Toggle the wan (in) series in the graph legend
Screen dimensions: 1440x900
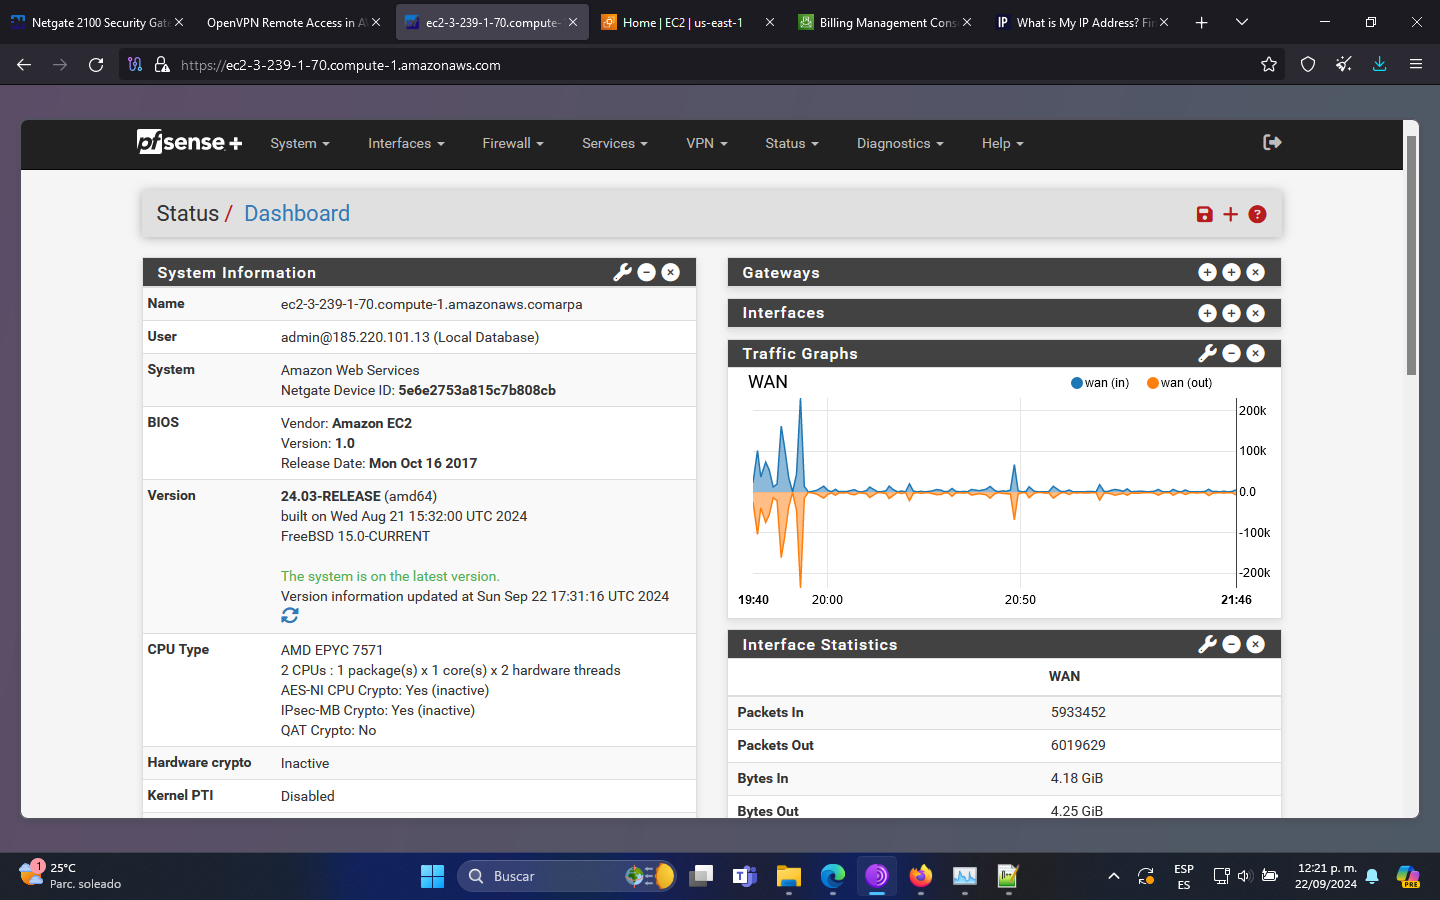pyautogui.click(x=1100, y=383)
